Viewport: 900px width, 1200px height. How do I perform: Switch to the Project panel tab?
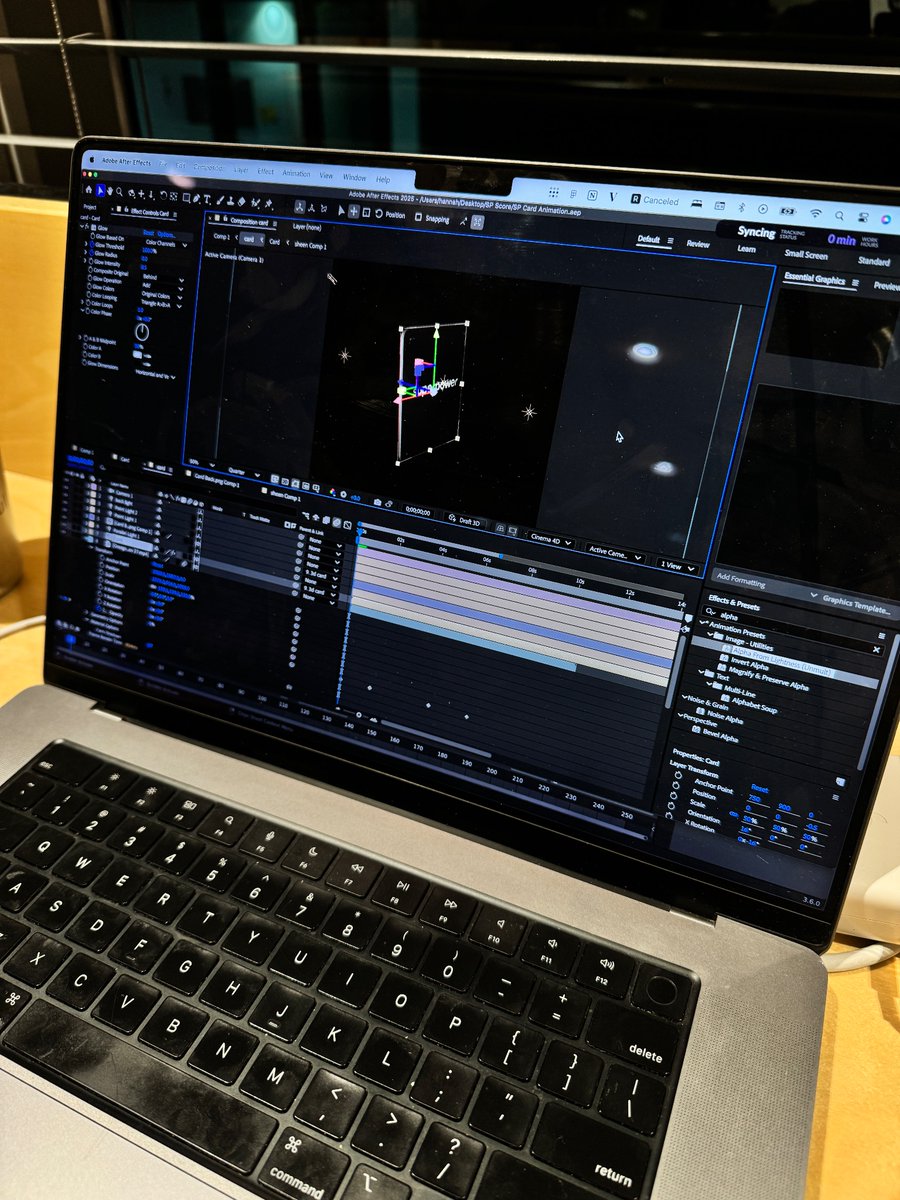click(90, 207)
